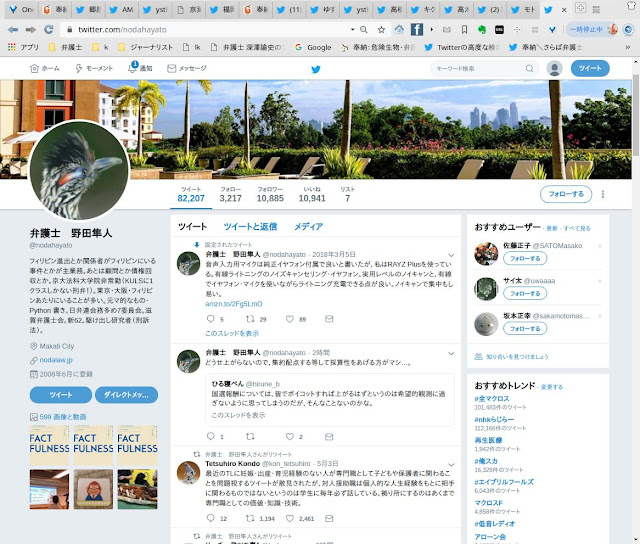640x544 pixels.
Task: Click the Evernote elephant extension icon
Action: coord(482,29)
